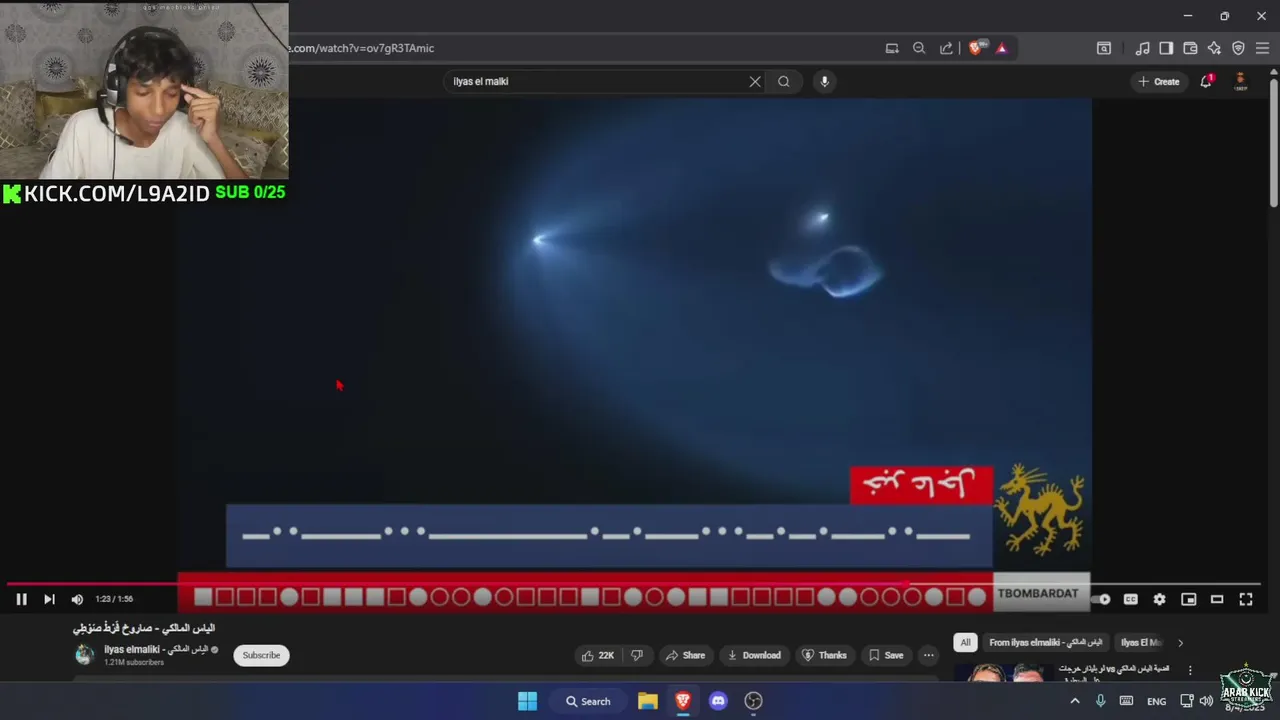Open File Explorer from taskbar
The height and width of the screenshot is (720, 1280).
click(647, 701)
